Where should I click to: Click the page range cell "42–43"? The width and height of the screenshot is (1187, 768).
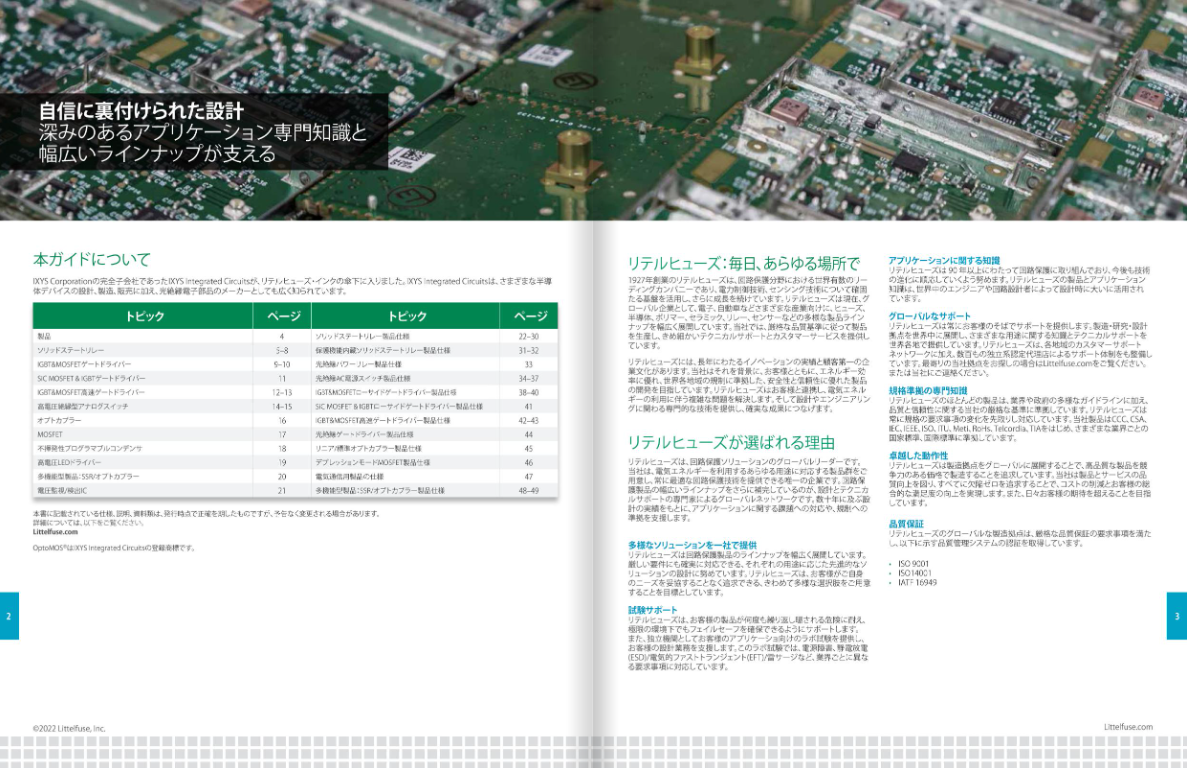pos(528,421)
